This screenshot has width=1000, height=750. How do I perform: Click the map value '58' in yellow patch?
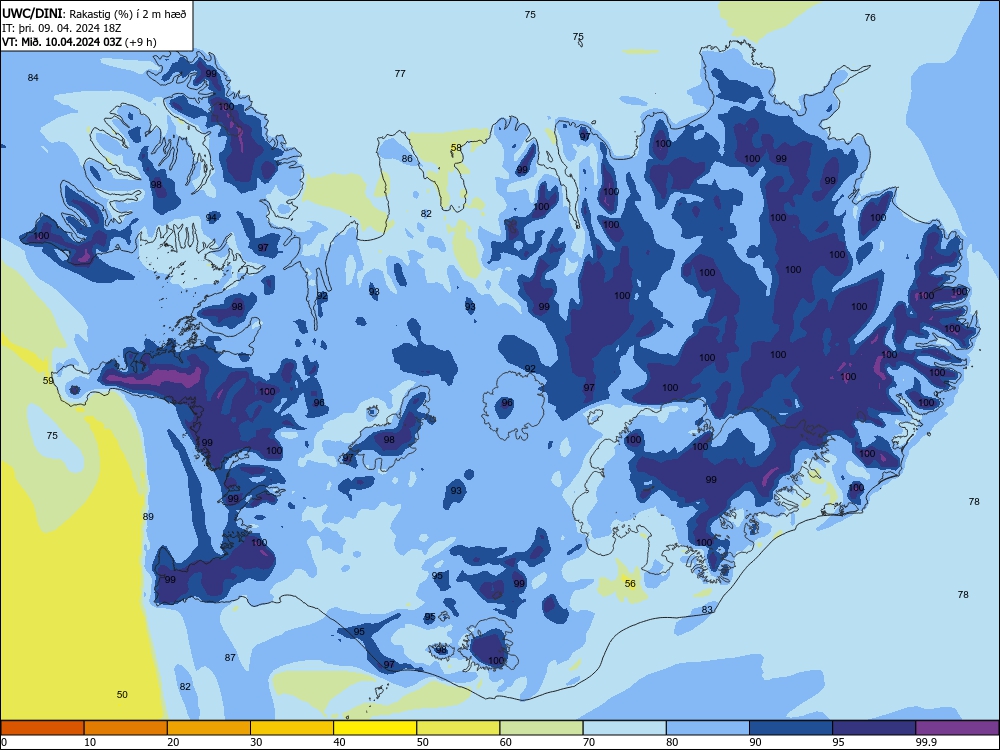pos(456,147)
